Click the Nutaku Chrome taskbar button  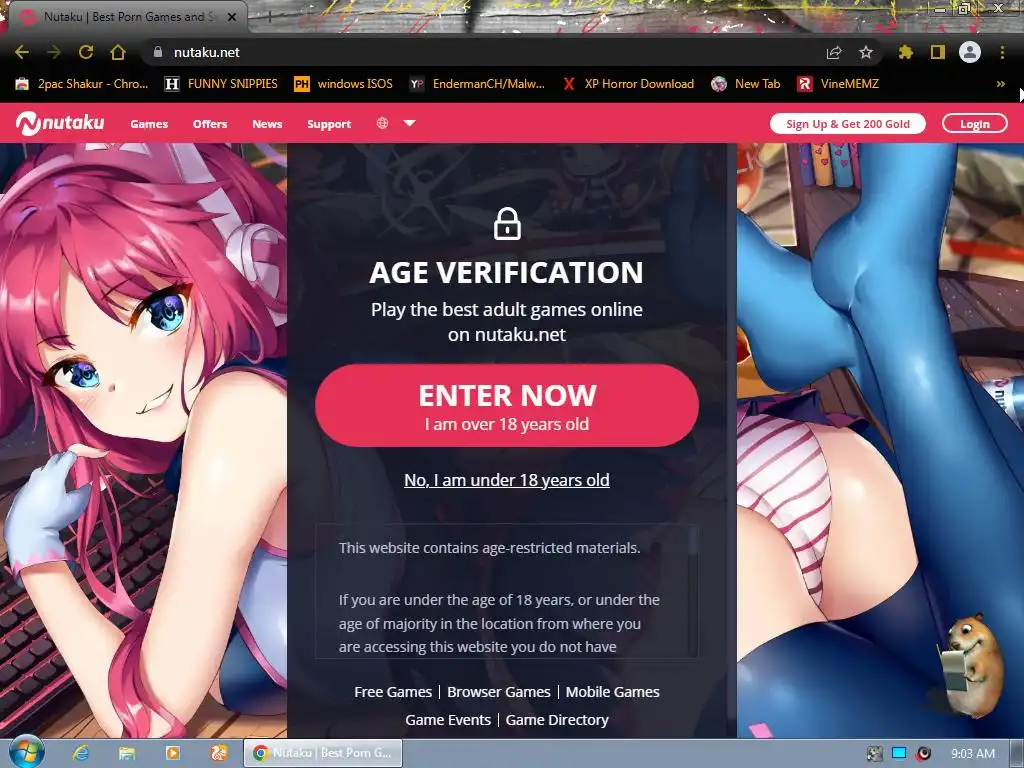click(323, 753)
